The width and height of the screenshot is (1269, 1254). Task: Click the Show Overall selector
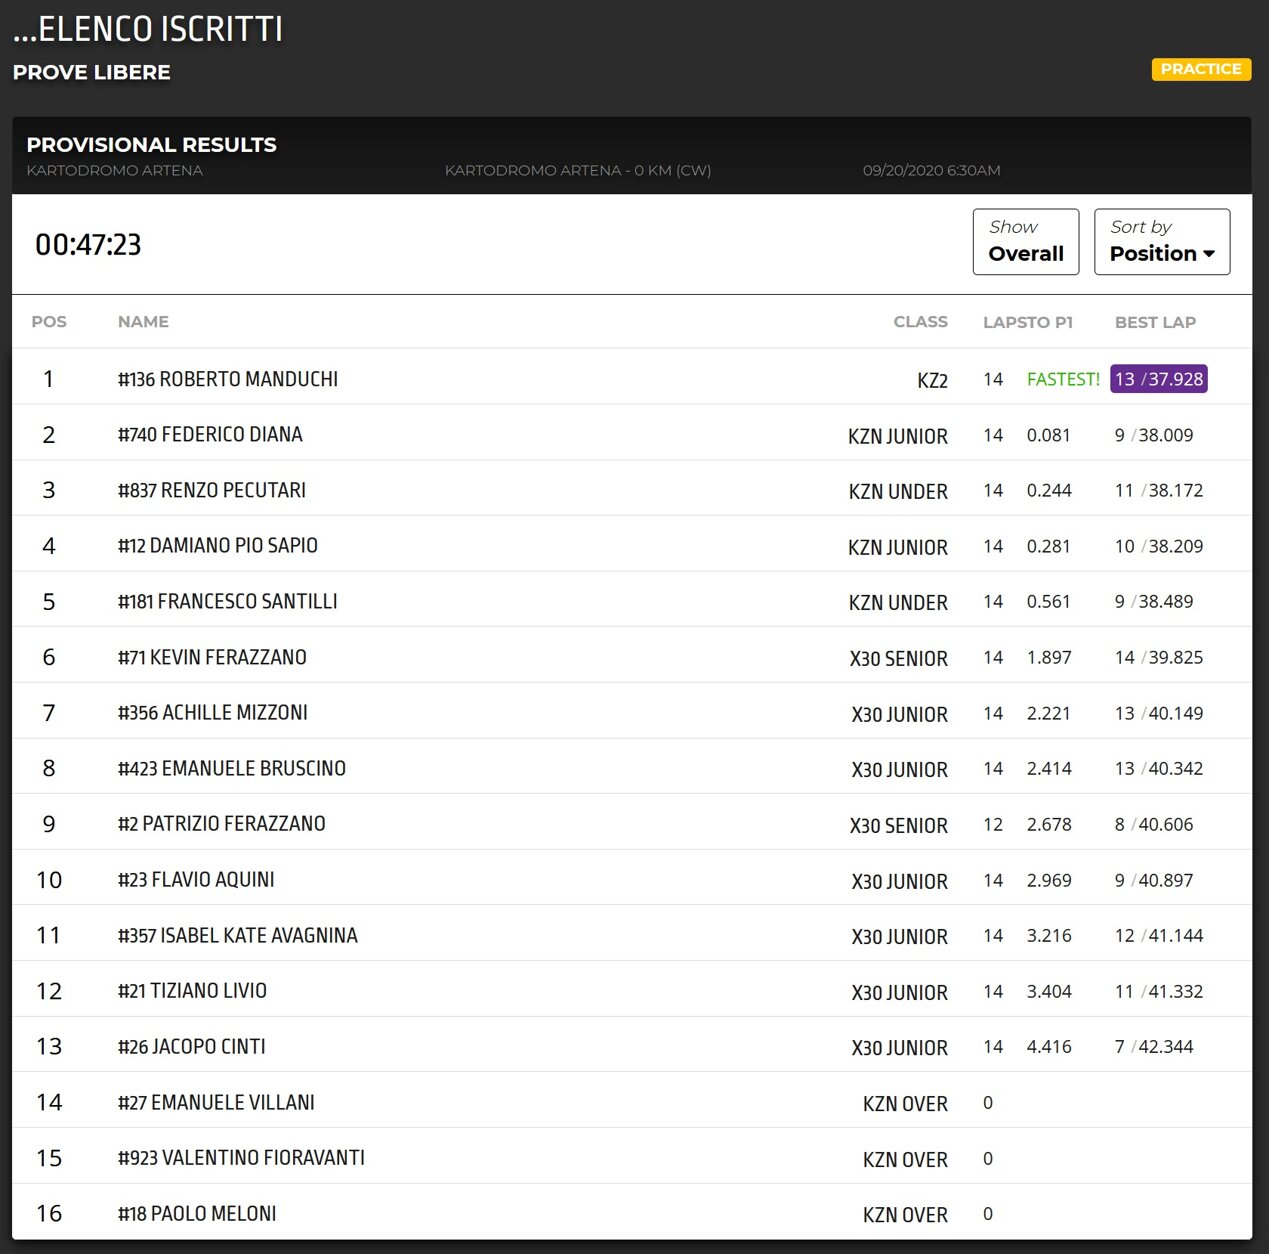click(x=1025, y=241)
